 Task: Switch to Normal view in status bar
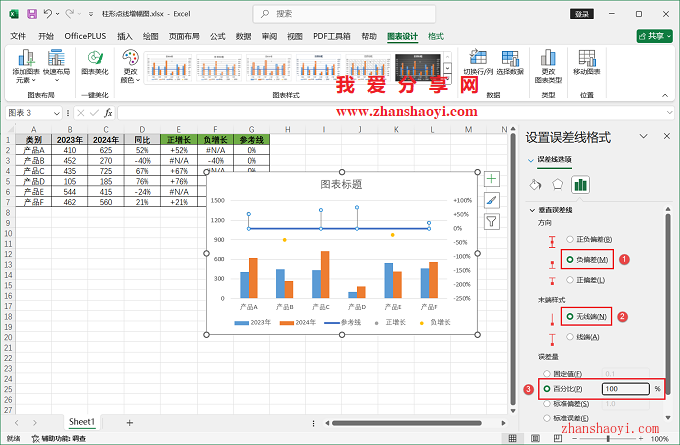tap(513, 438)
